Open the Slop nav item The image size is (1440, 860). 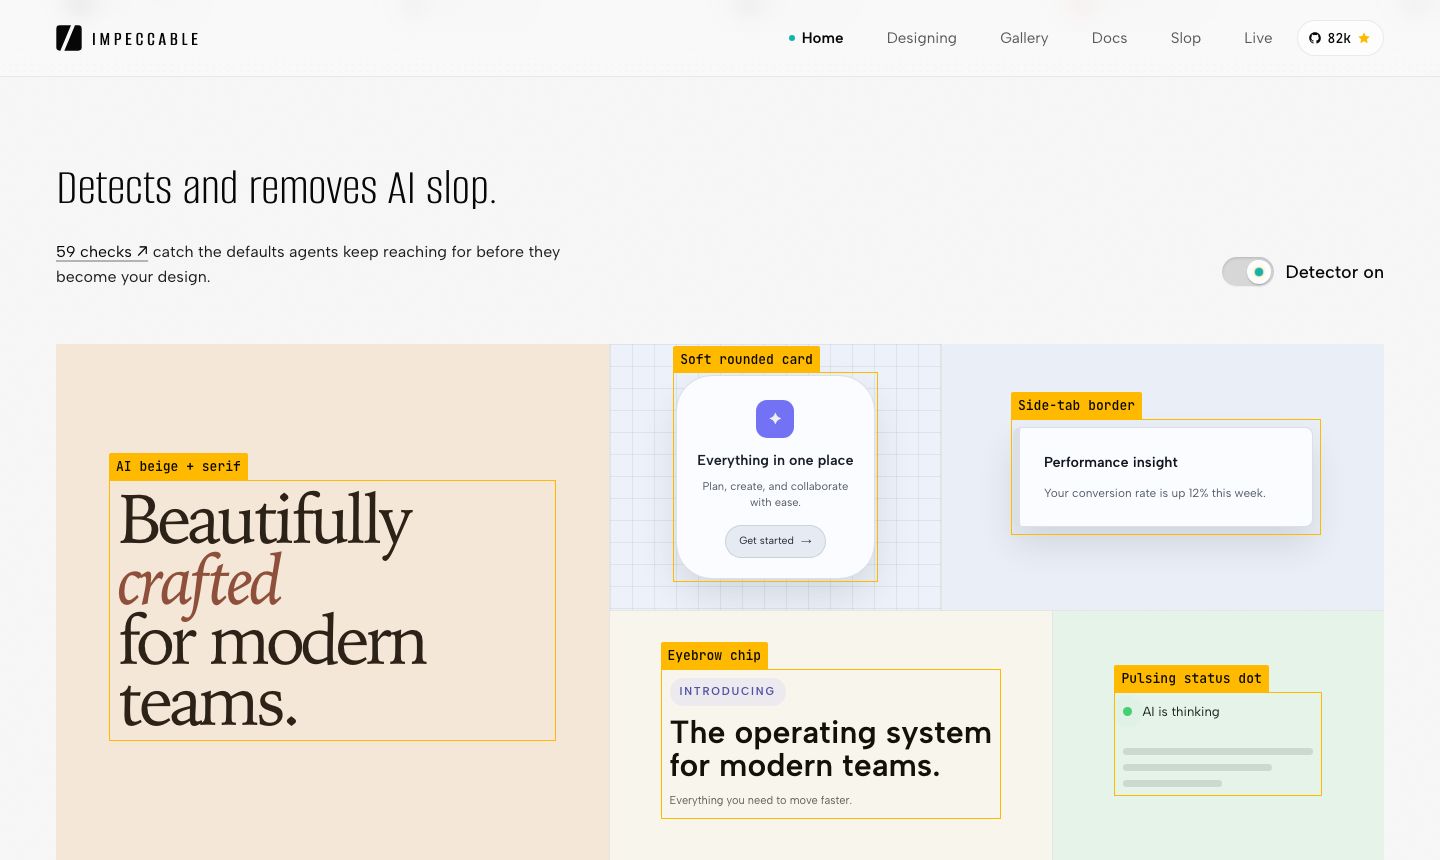coord(1185,38)
